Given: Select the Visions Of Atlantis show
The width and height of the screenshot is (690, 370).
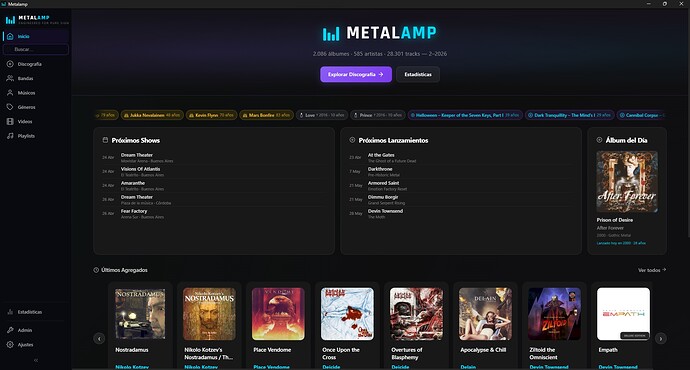Looking at the screenshot, I should (214, 172).
